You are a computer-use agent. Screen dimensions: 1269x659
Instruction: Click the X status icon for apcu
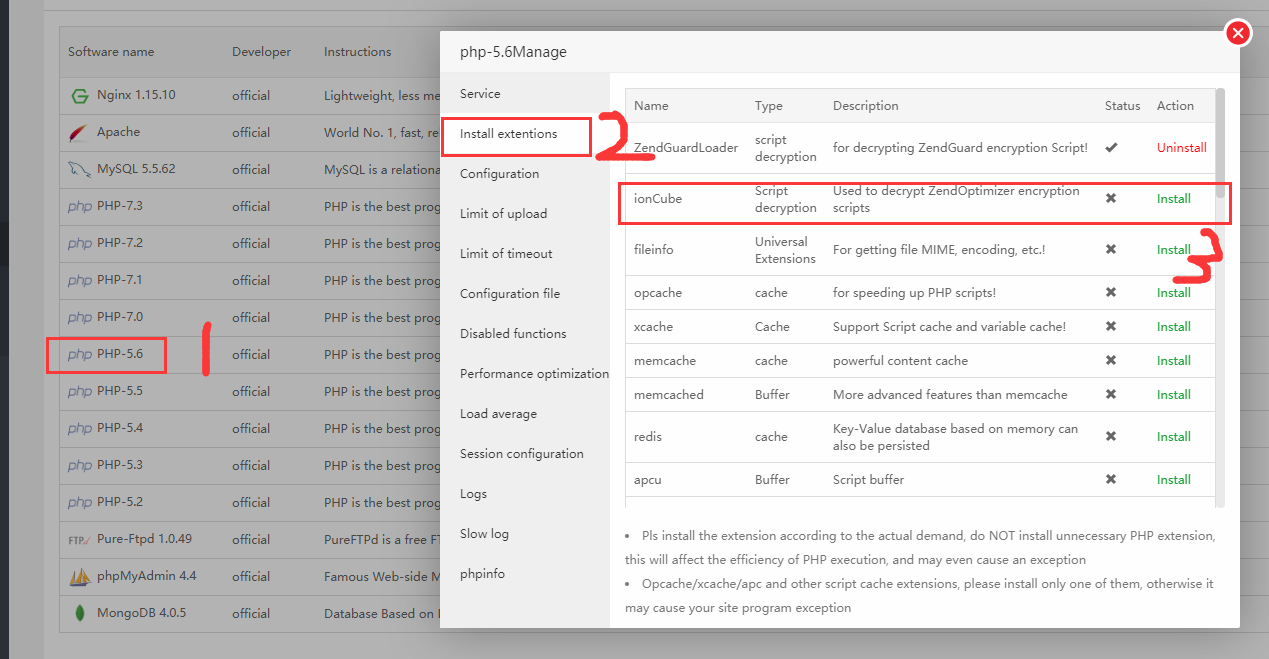(x=1111, y=480)
